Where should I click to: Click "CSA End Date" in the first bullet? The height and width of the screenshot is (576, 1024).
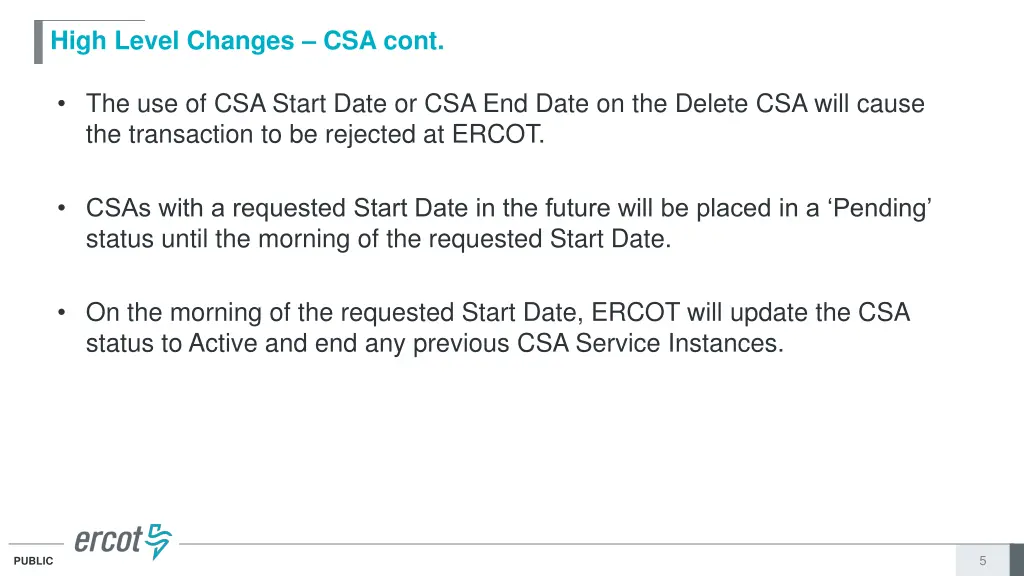pyautogui.click(x=507, y=104)
